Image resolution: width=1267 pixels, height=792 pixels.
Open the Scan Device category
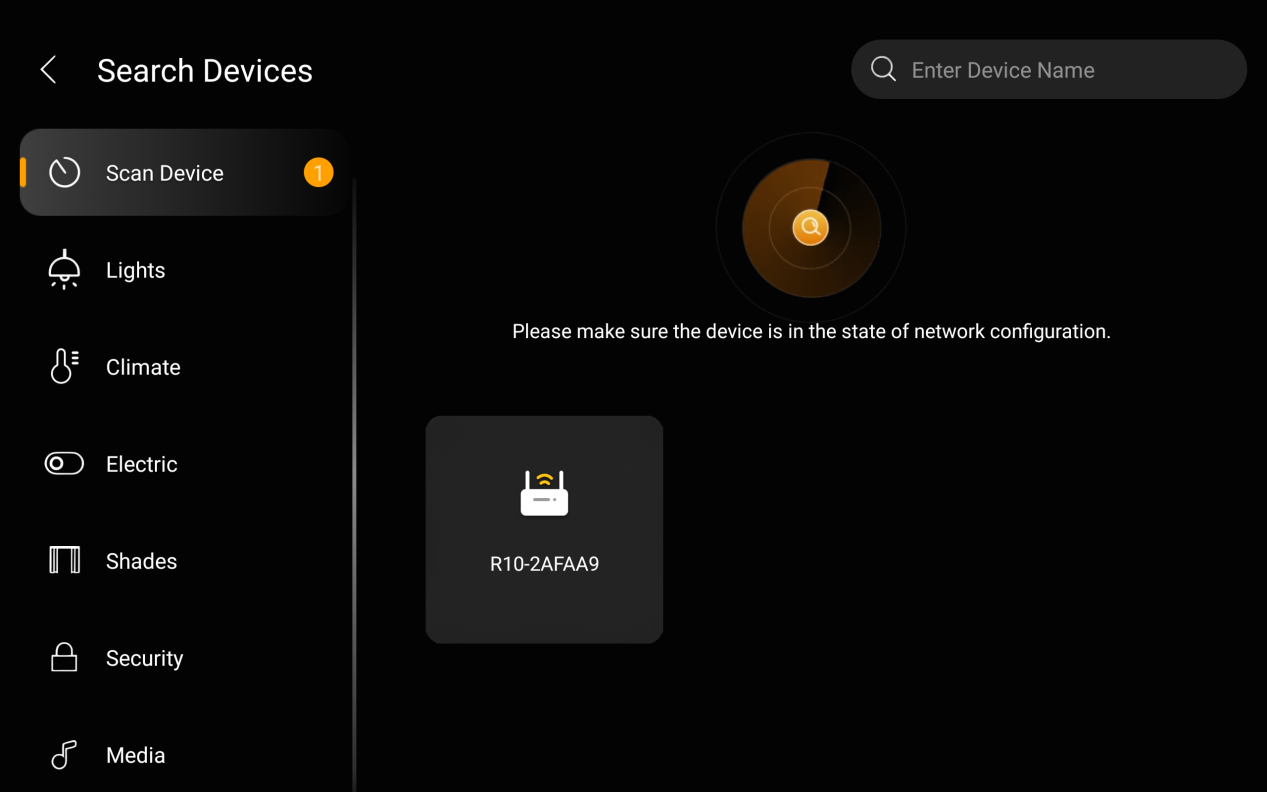(x=183, y=172)
